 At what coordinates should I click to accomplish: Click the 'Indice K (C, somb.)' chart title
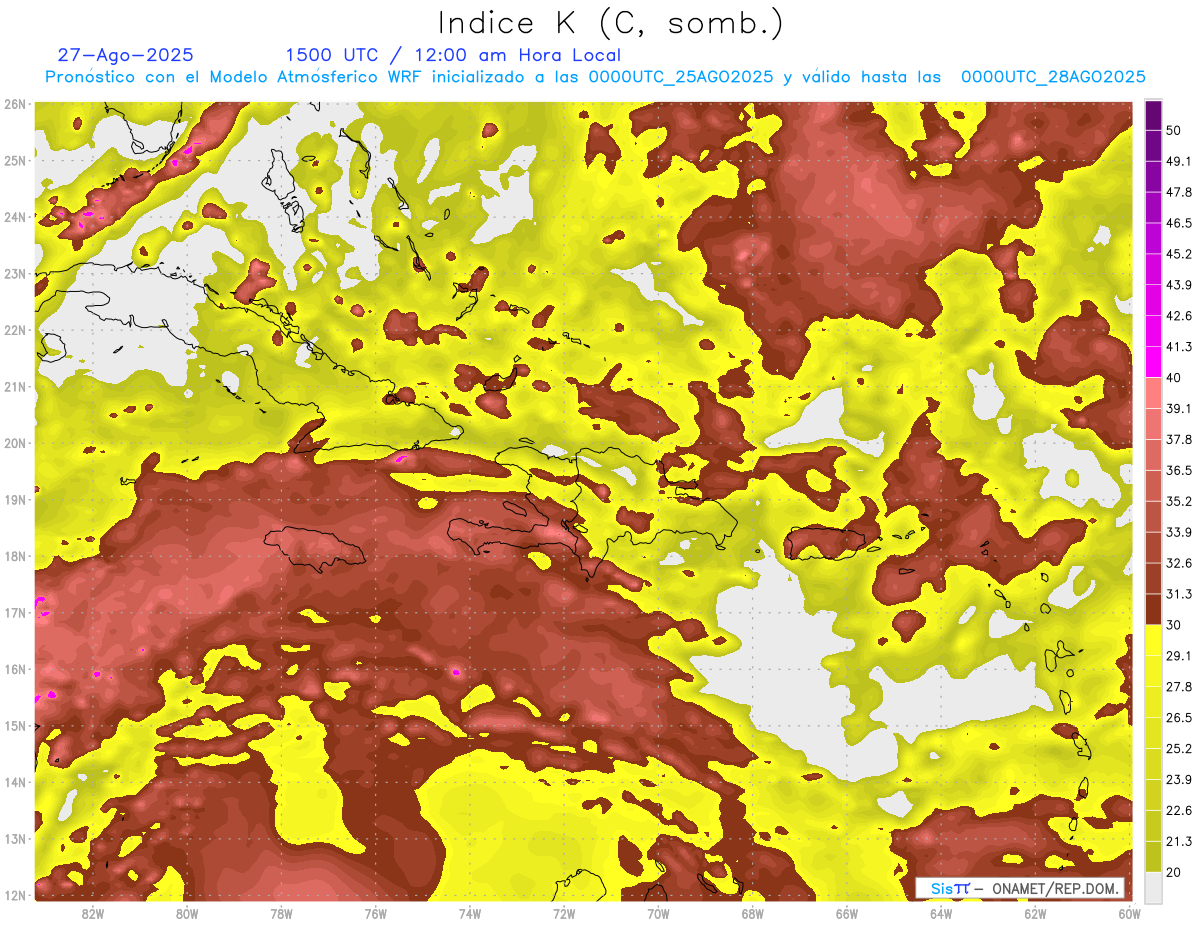(611, 23)
